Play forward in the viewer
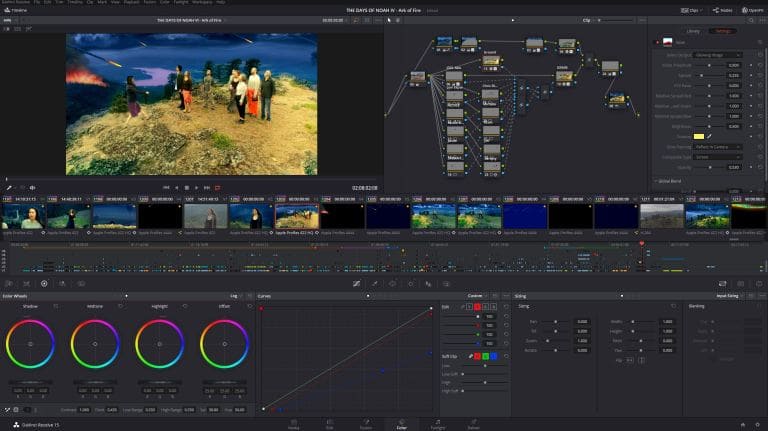The width and height of the screenshot is (768, 431). (x=196, y=188)
